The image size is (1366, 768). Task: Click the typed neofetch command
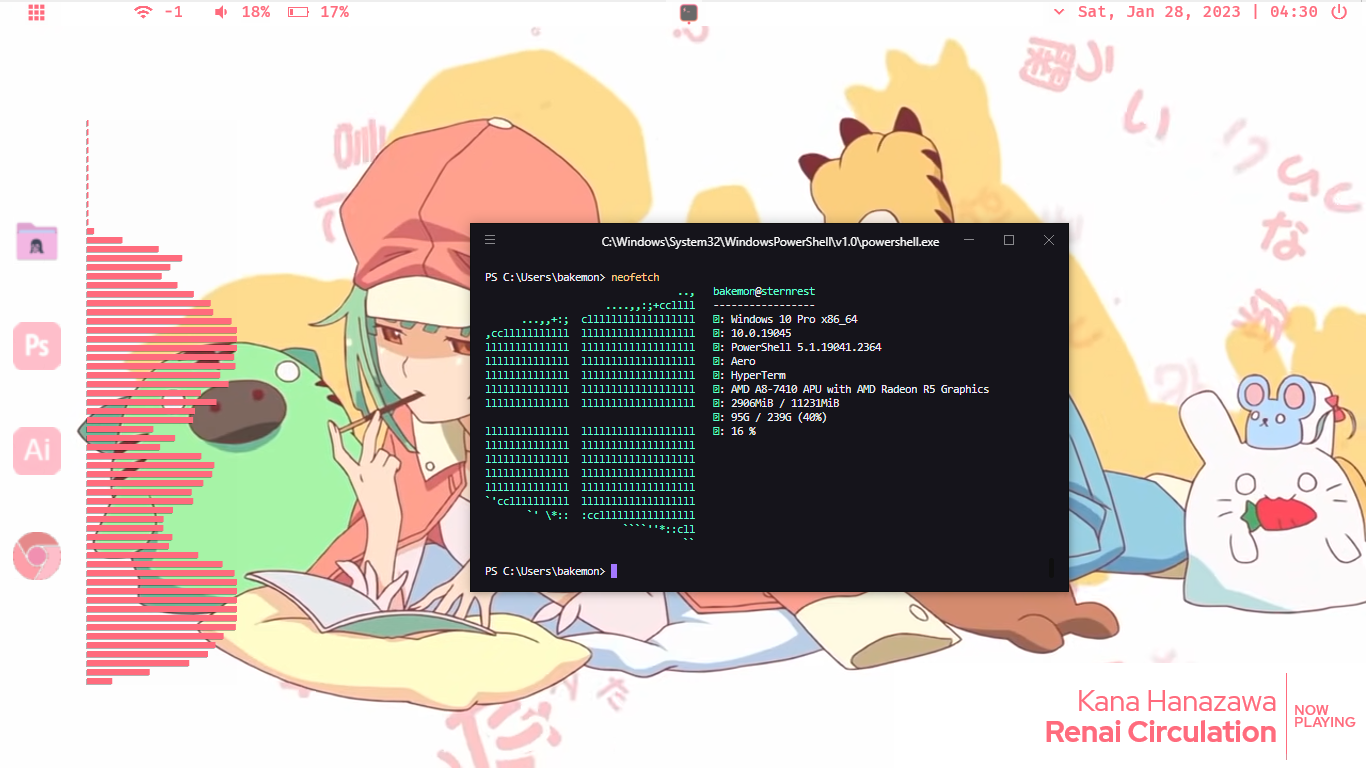point(636,277)
